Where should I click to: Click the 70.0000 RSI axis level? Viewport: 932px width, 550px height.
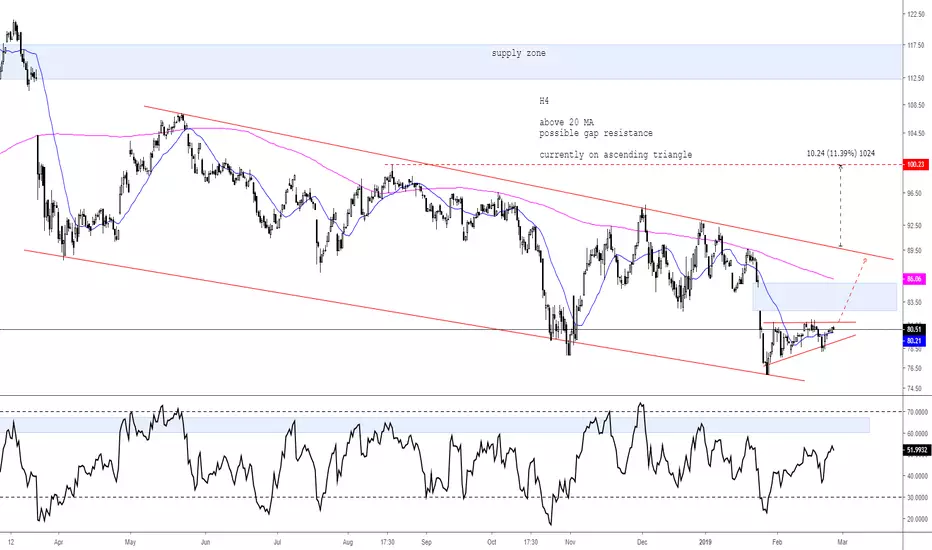[x=917, y=412]
